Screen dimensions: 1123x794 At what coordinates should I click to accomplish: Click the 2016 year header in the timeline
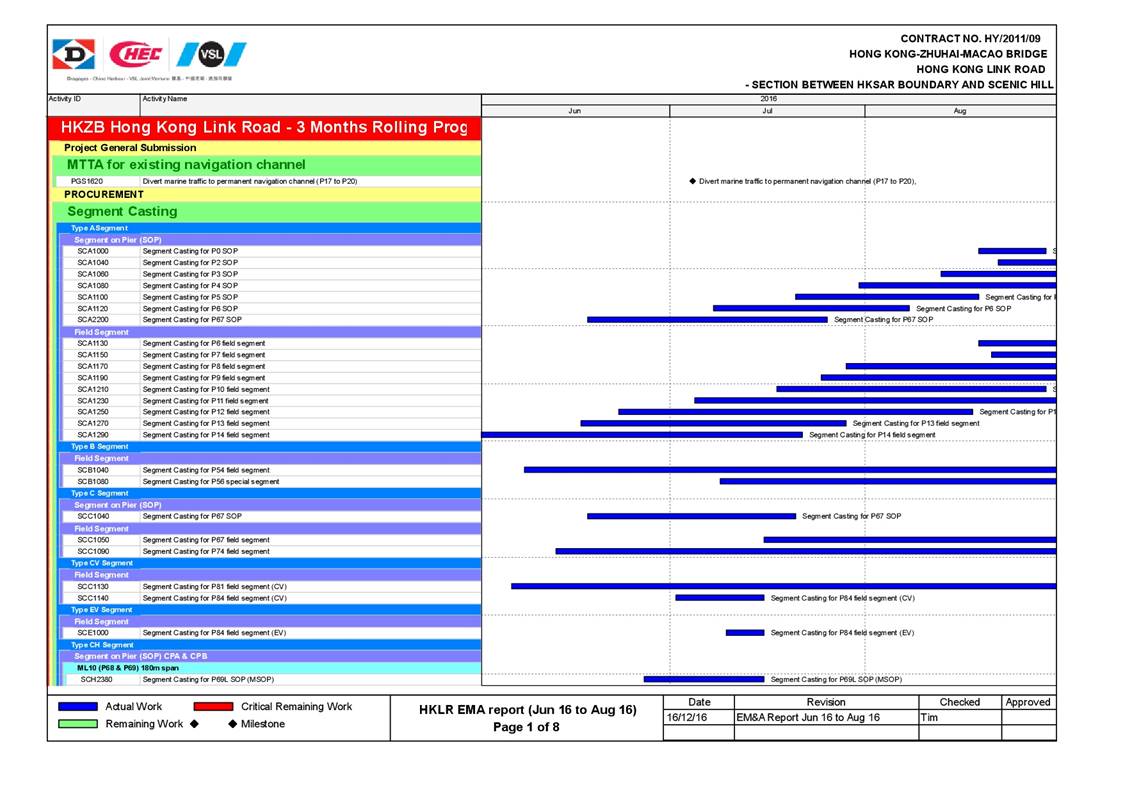768,100
